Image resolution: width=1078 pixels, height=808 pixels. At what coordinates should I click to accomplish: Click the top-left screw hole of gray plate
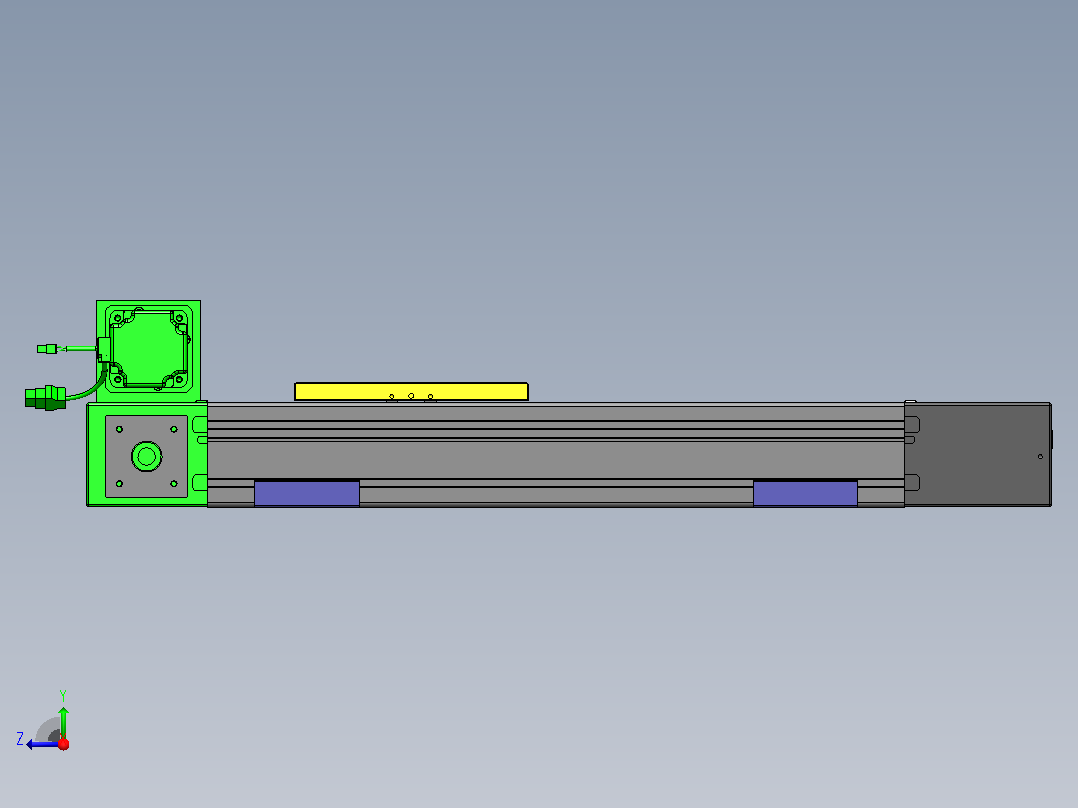pos(120,429)
